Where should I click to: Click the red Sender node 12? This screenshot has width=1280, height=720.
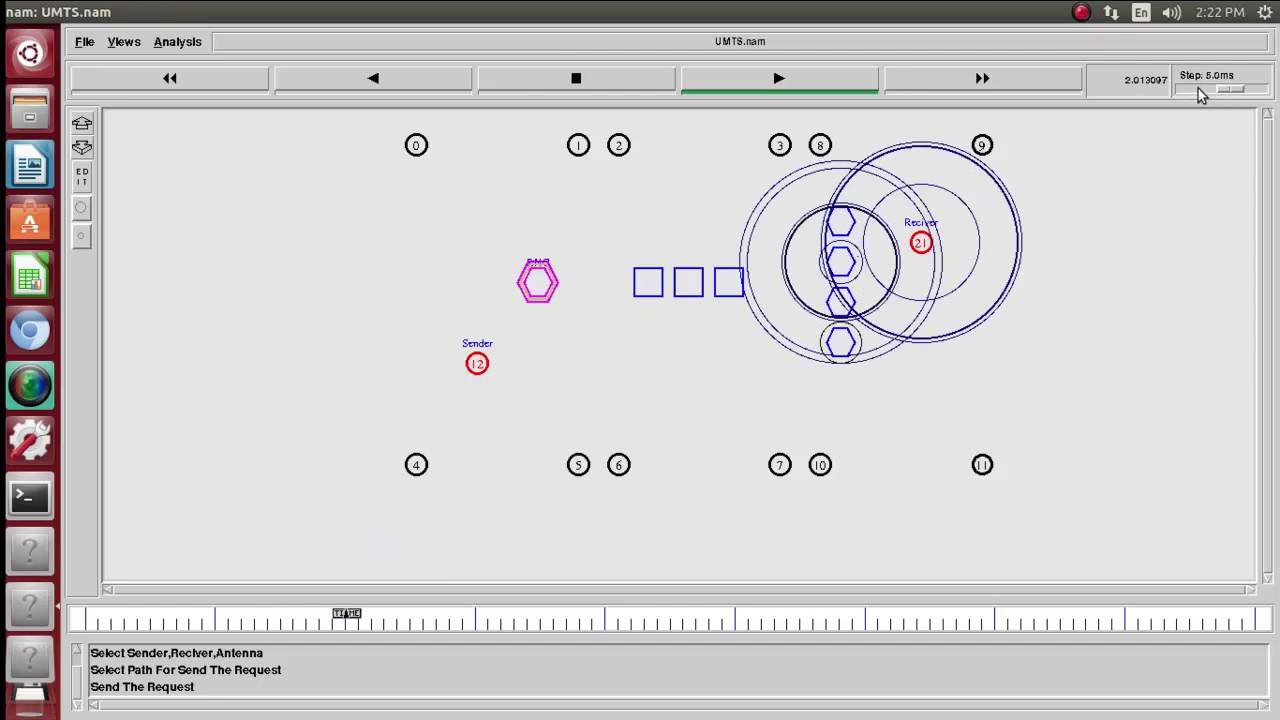[x=477, y=364]
